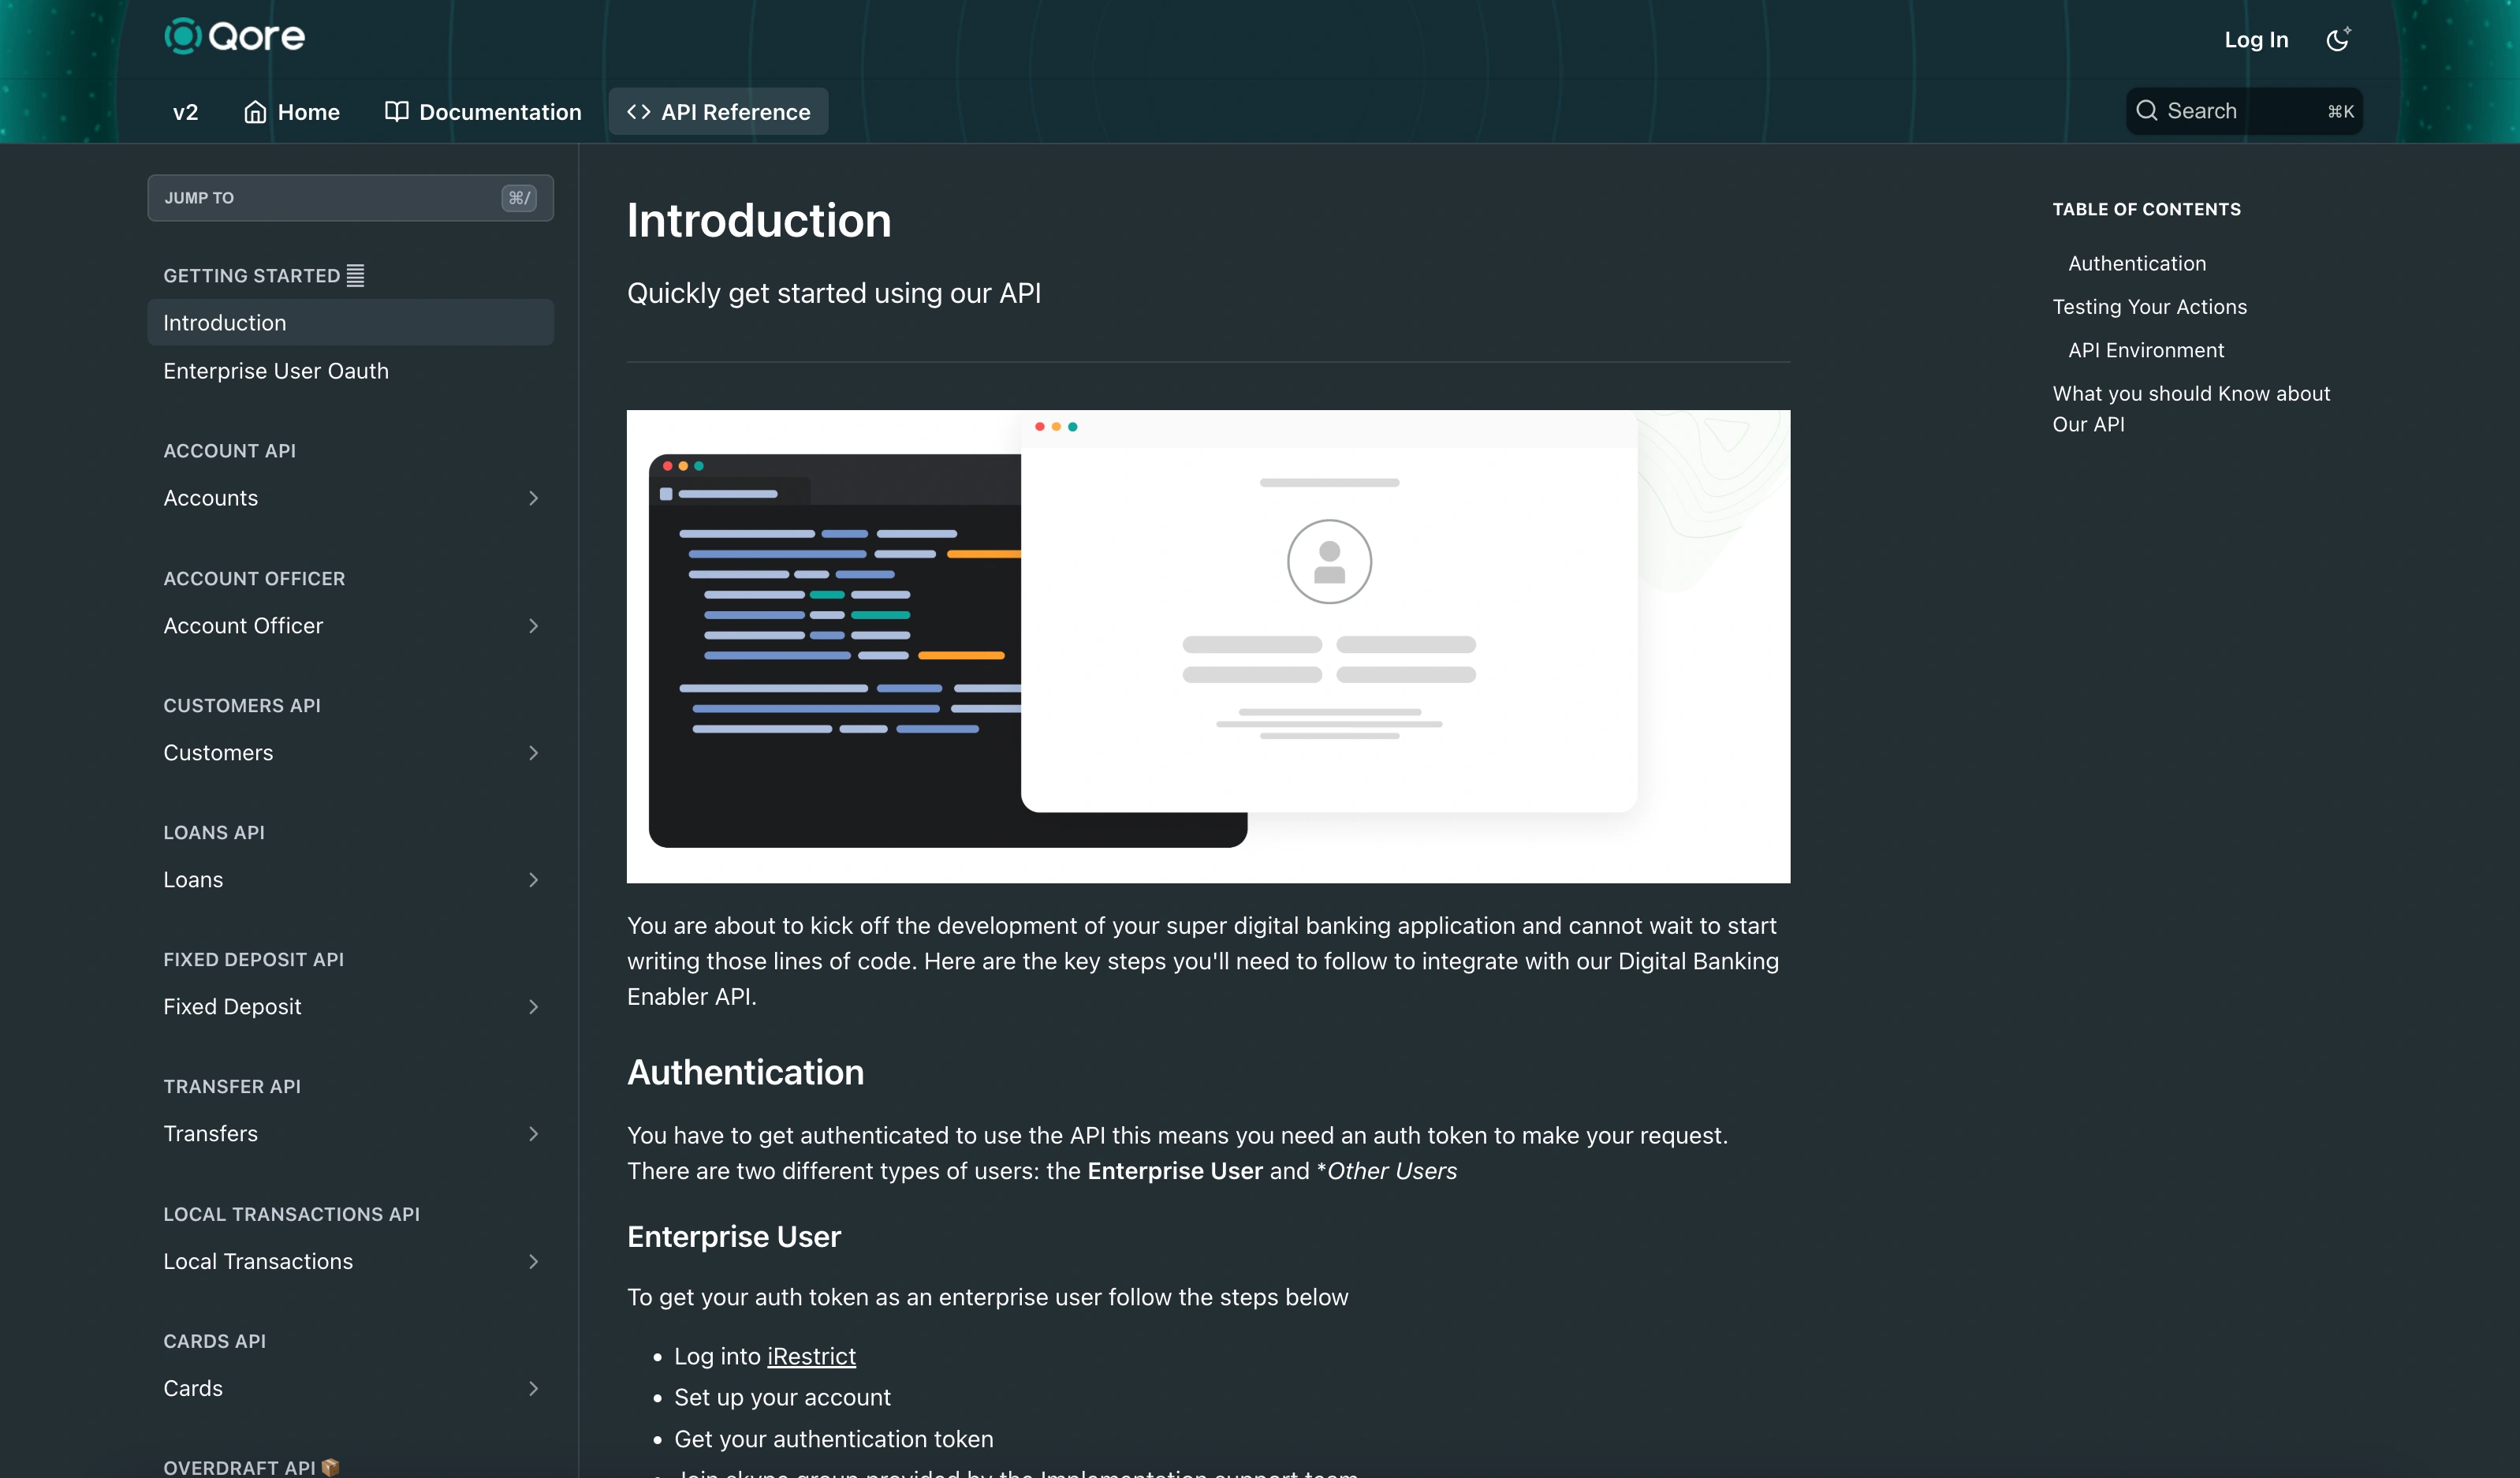Viewport: 2520px width, 1478px height.
Task: Open the Log In link
Action: coord(2256,40)
